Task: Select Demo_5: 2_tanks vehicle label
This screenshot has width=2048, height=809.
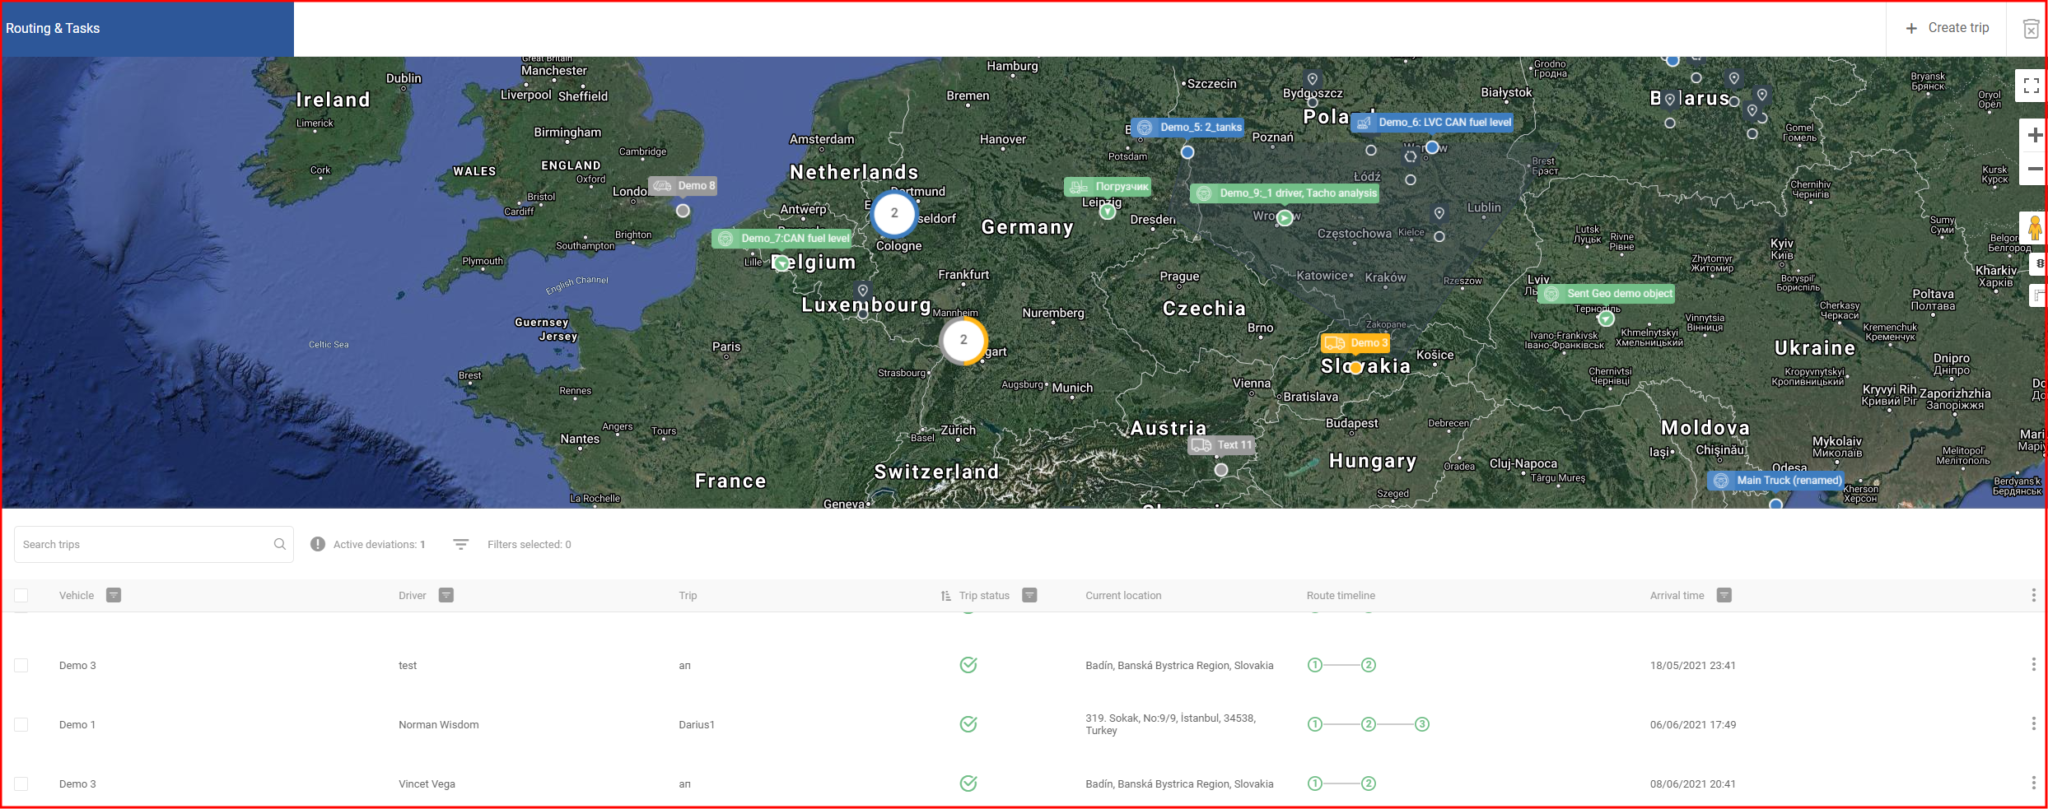Action: [x=1188, y=127]
